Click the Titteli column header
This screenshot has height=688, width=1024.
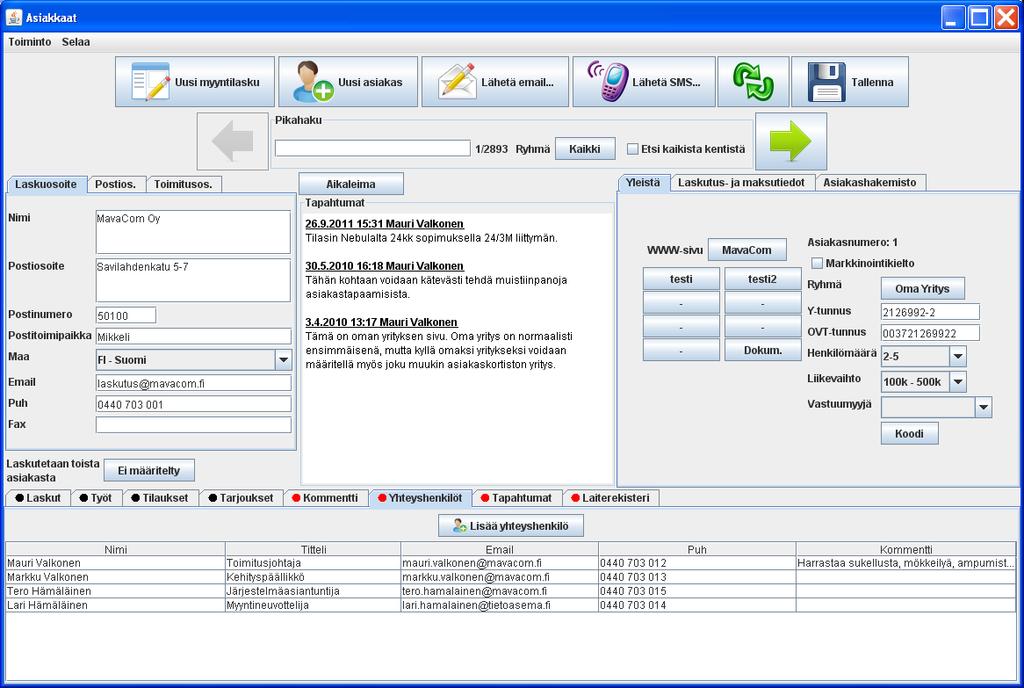click(313, 549)
